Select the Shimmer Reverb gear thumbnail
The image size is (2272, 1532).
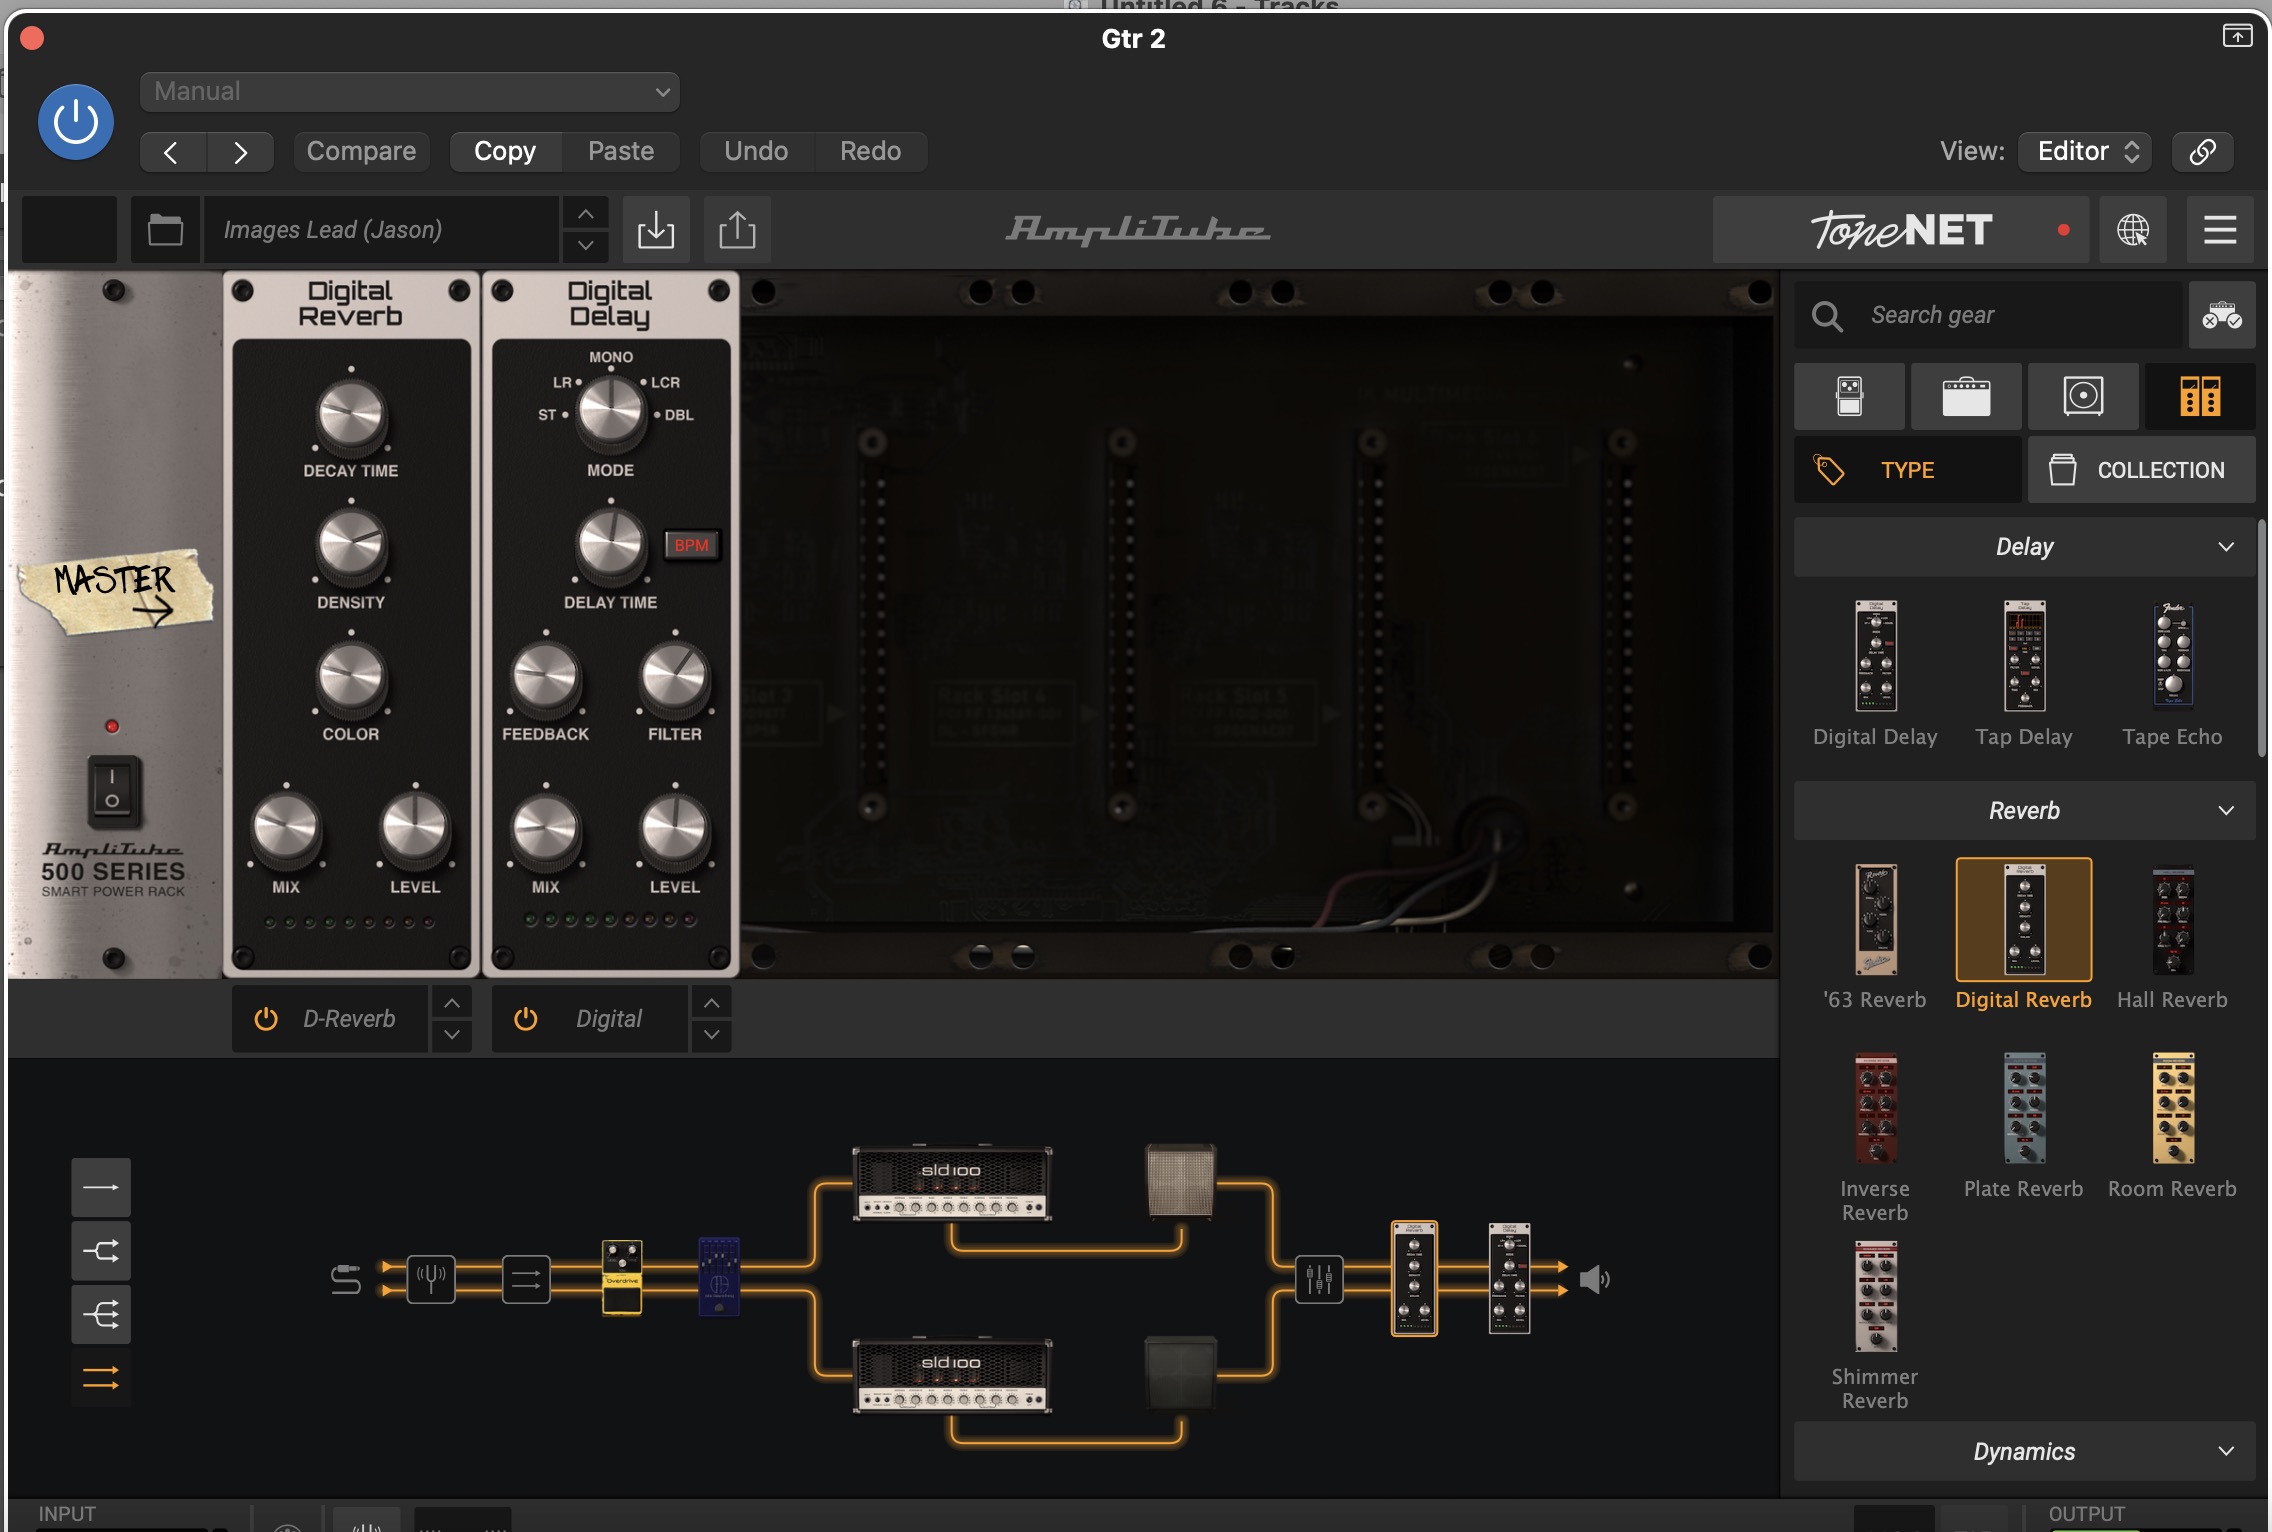1875,1297
